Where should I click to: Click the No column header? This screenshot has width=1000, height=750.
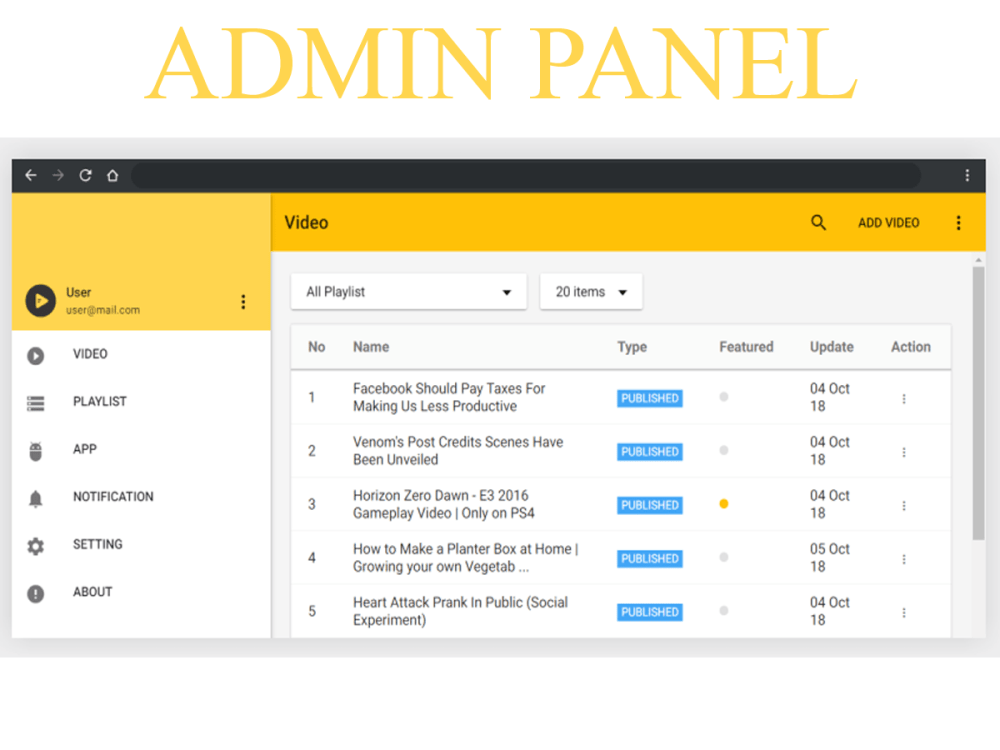click(317, 347)
